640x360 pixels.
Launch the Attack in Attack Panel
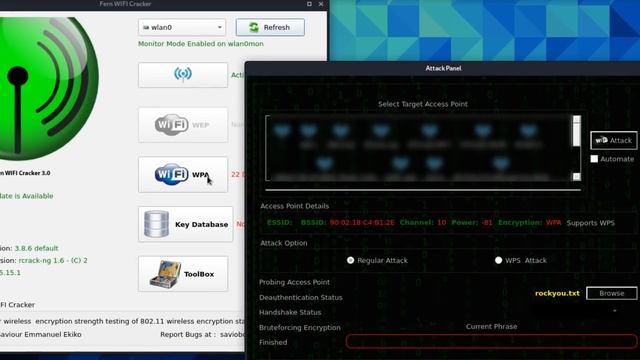pos(613,140)
